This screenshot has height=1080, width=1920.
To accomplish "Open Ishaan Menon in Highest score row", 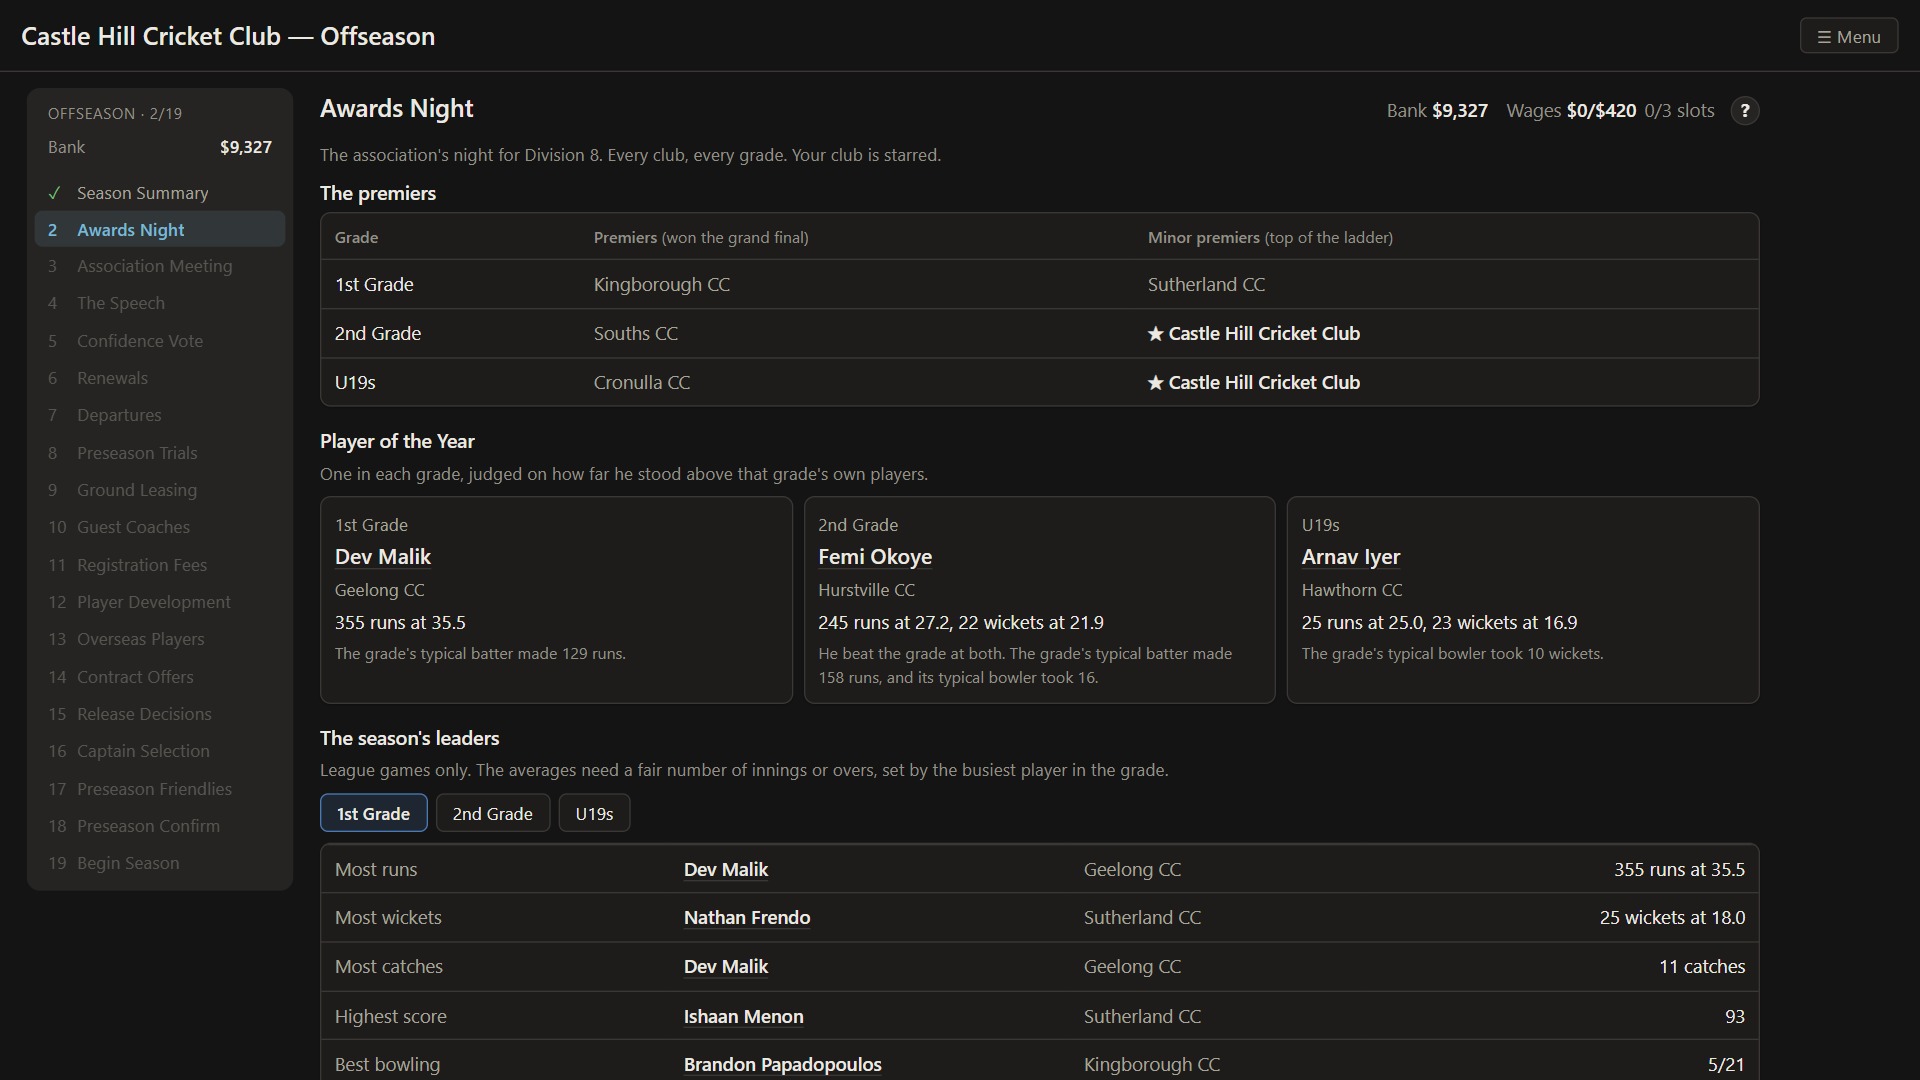I will tap(743, 1017).
